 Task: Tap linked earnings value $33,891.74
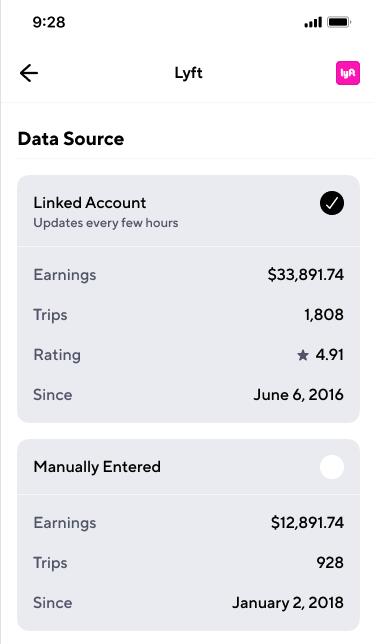point(305,275)
